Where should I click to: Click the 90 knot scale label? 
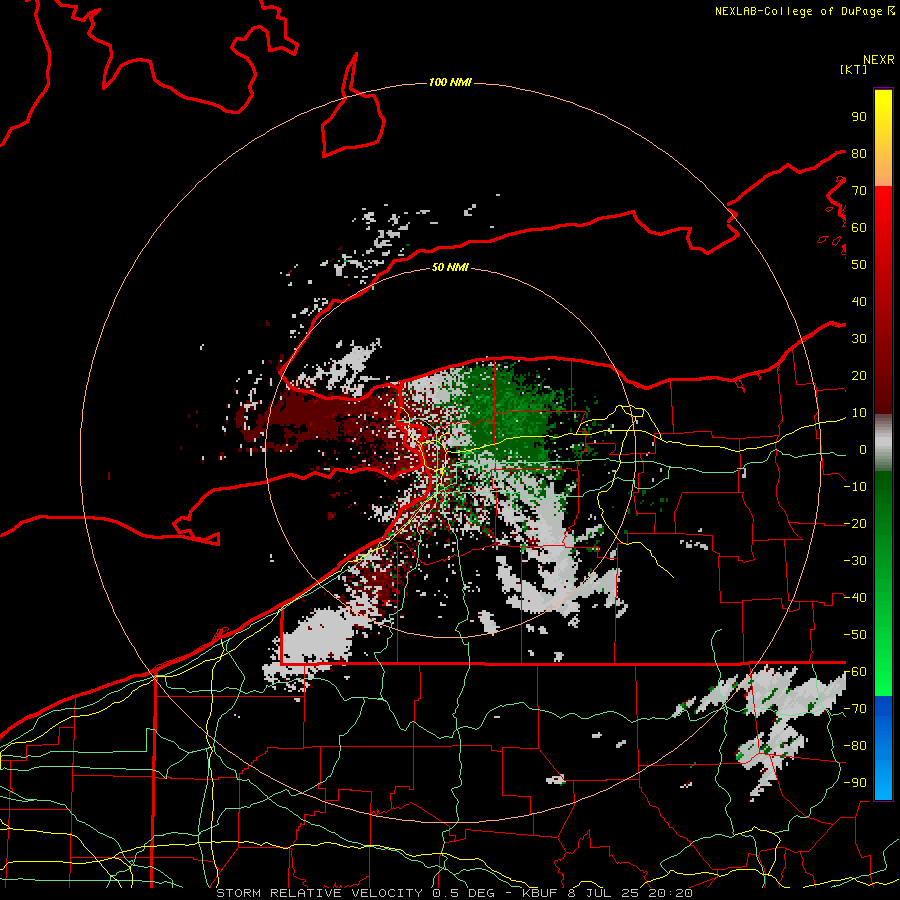tap(859, 117)
